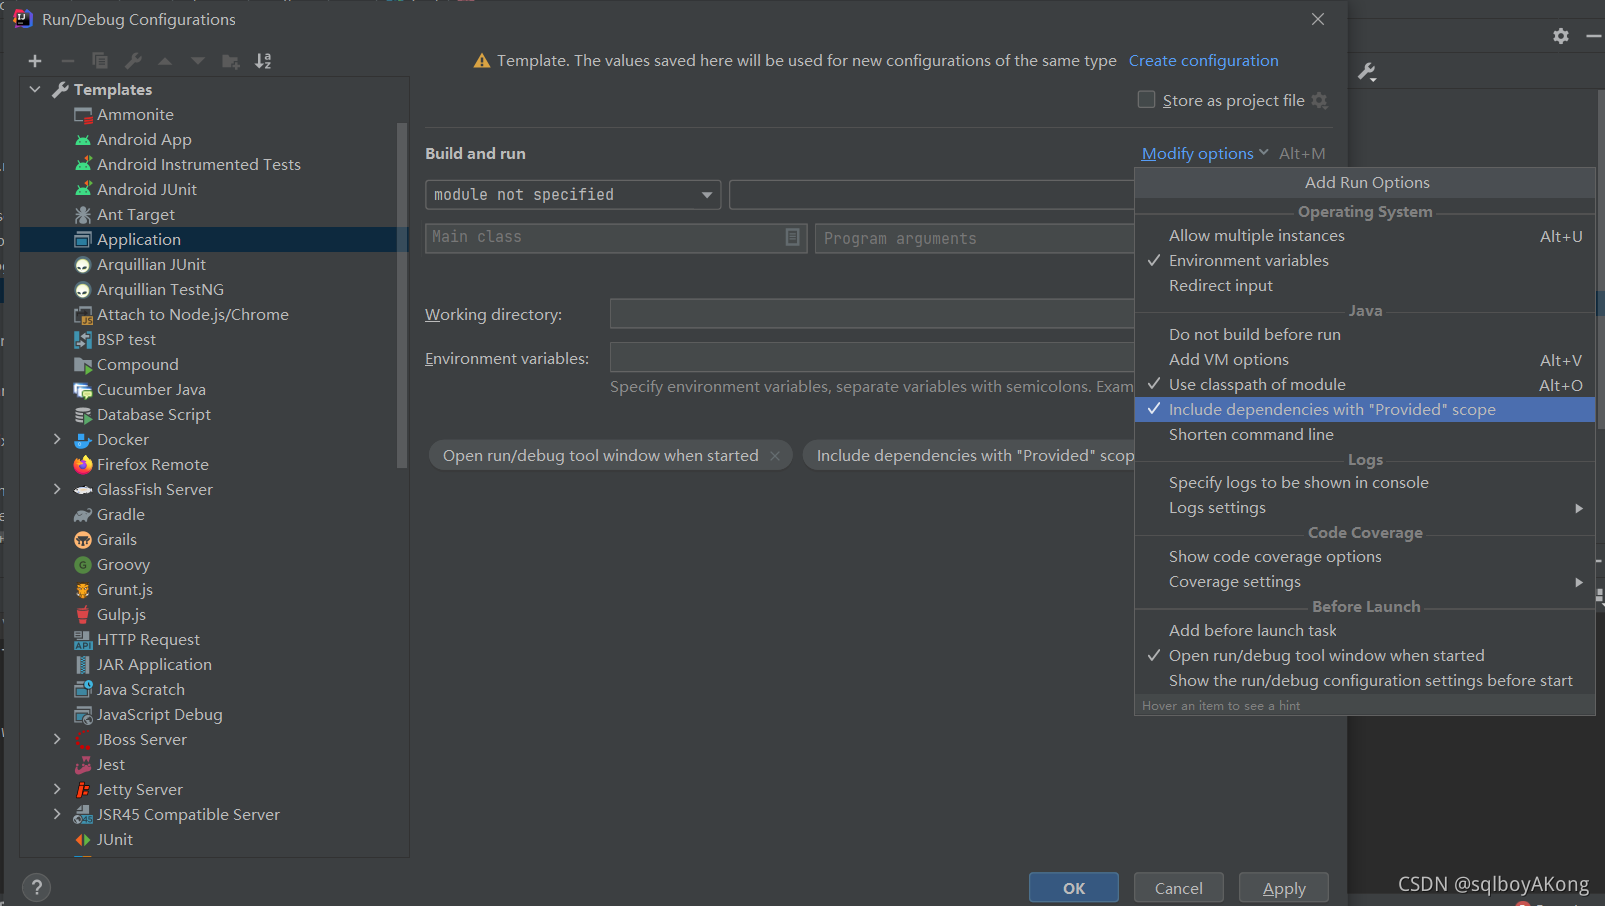Click the Move Down arrow icon
1605x906 pixels.
click(198, 61)
